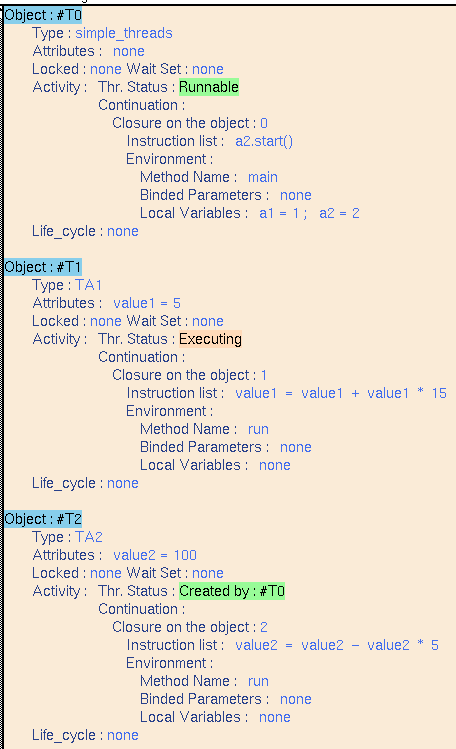Click the a2 = 2 local variable
Viewport: 456px width, 749px height.
[x=339, y=213]
